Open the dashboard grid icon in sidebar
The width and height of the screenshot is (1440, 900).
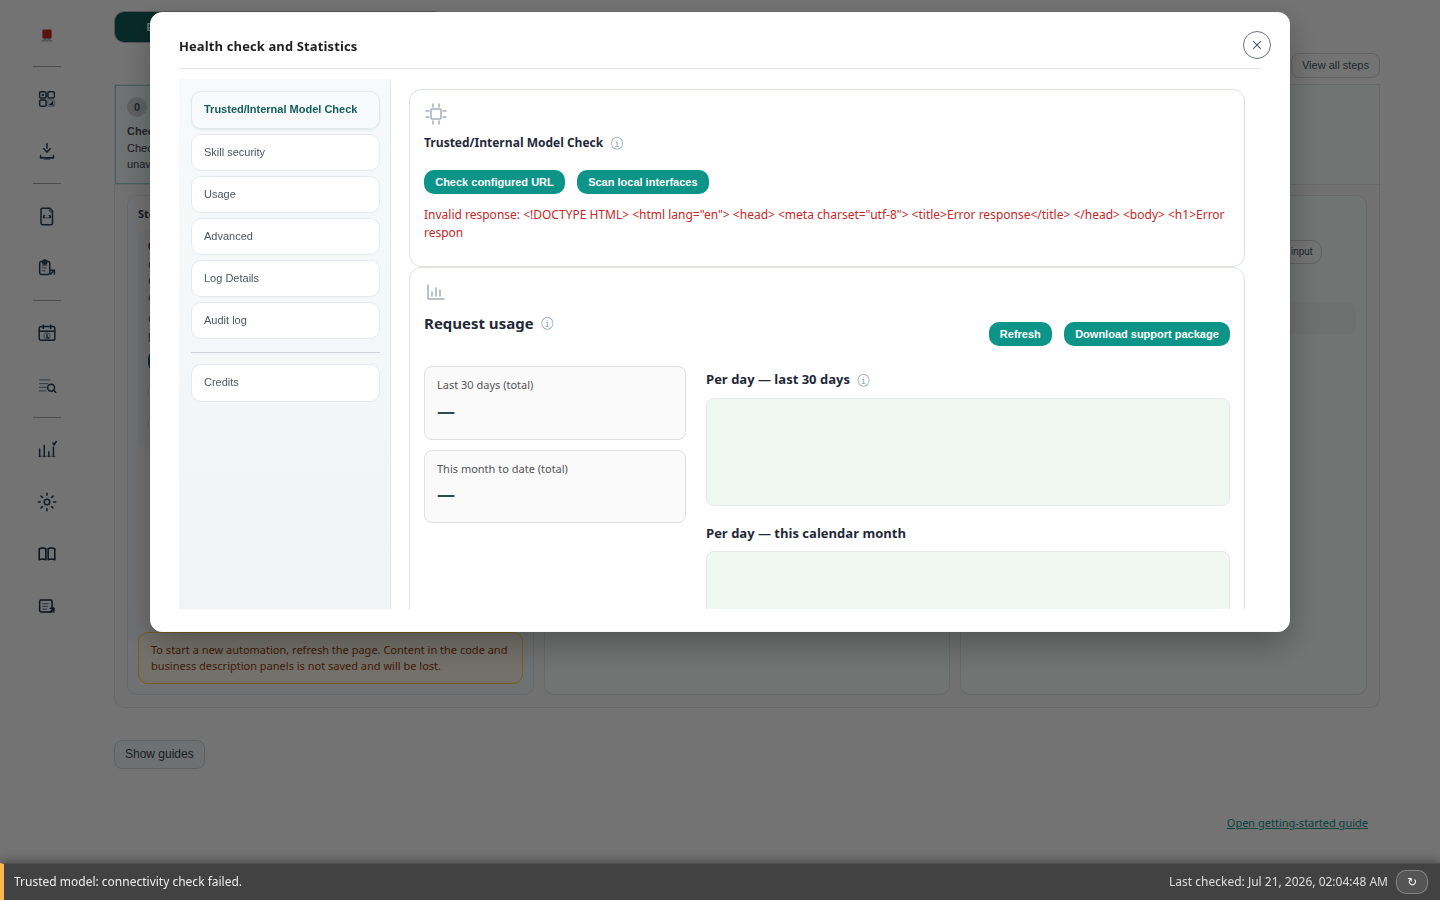(47, 99)
